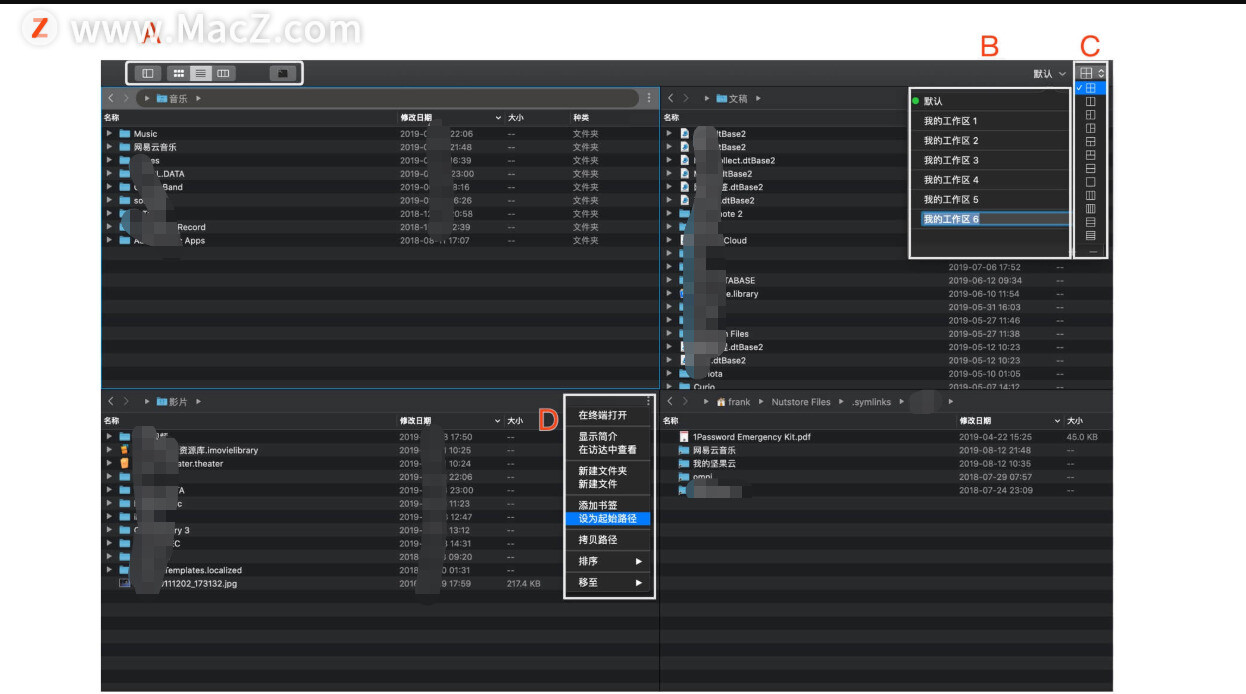Open the 排序 submenu
The image size is (1246, 694).
click(x=609, y=561)
